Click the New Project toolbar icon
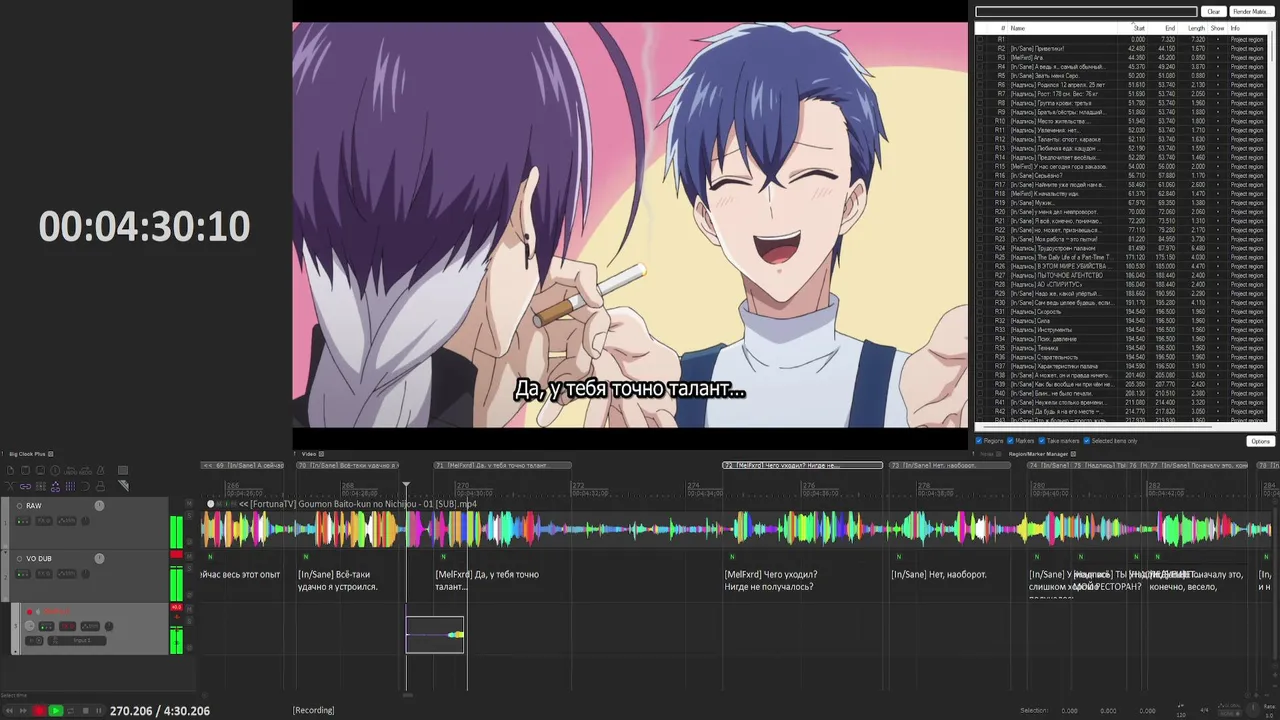The width and height of the screenshot is (1280, 720). click(10, 471)
